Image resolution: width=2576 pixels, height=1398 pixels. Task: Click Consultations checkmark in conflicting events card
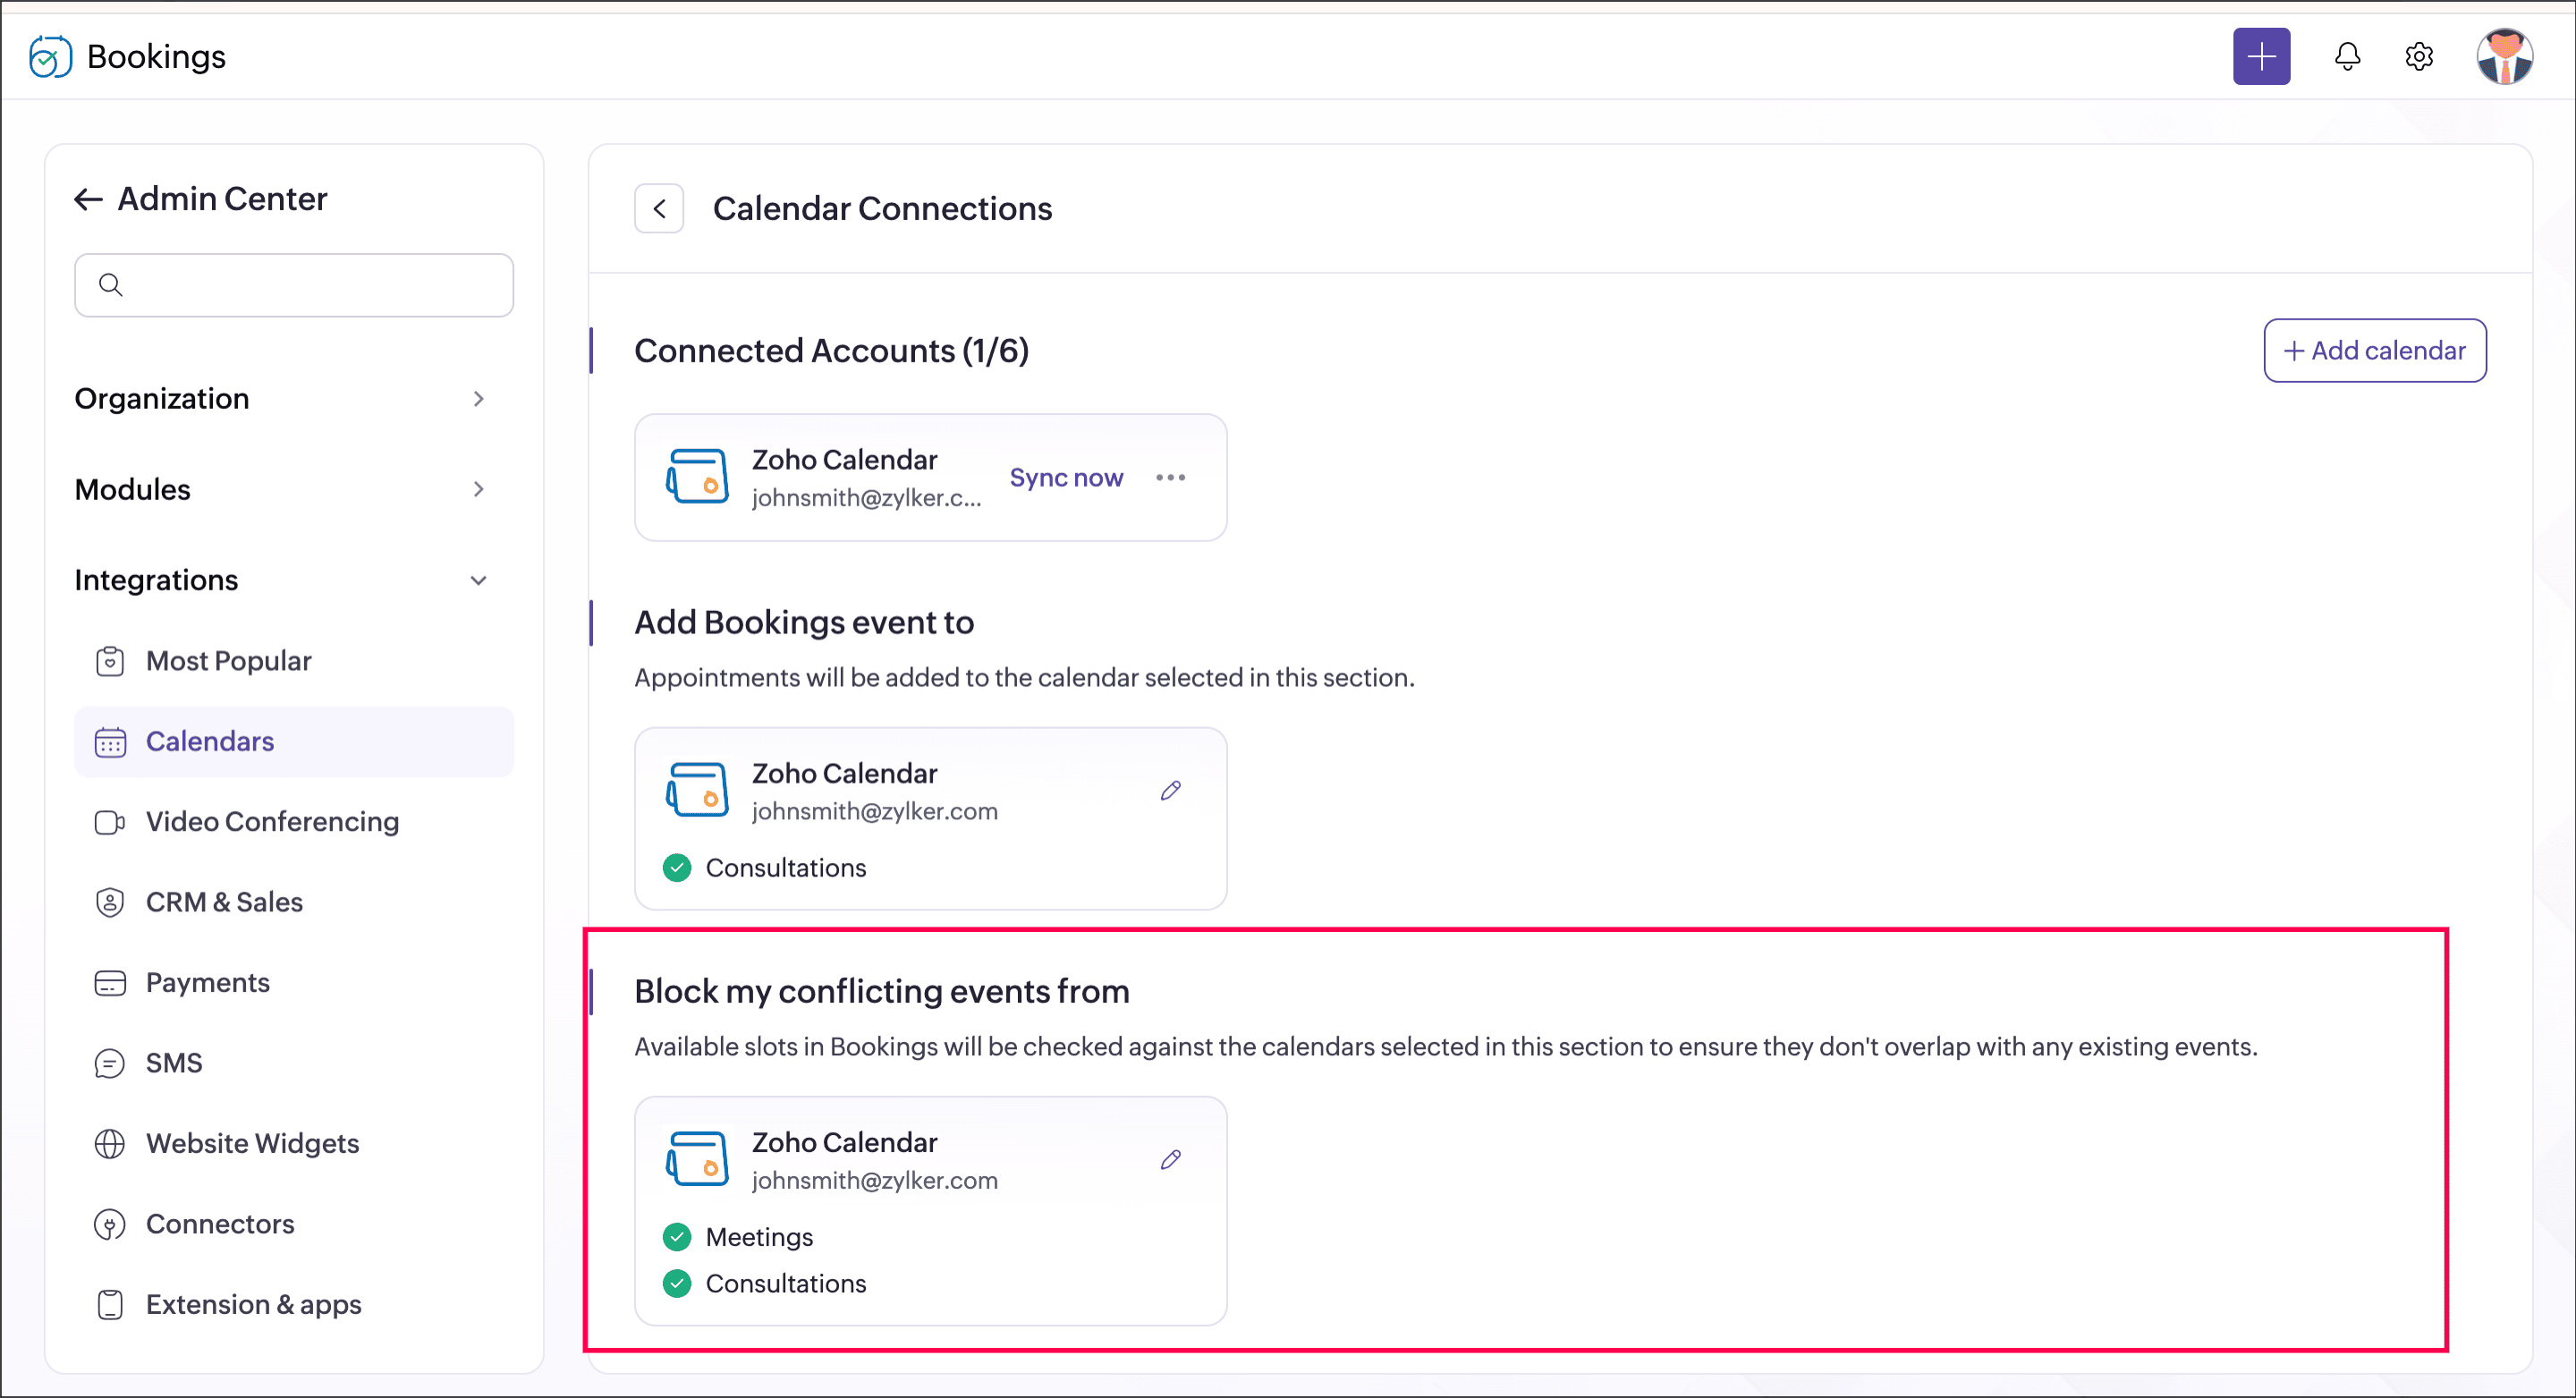coord(677,1283)
